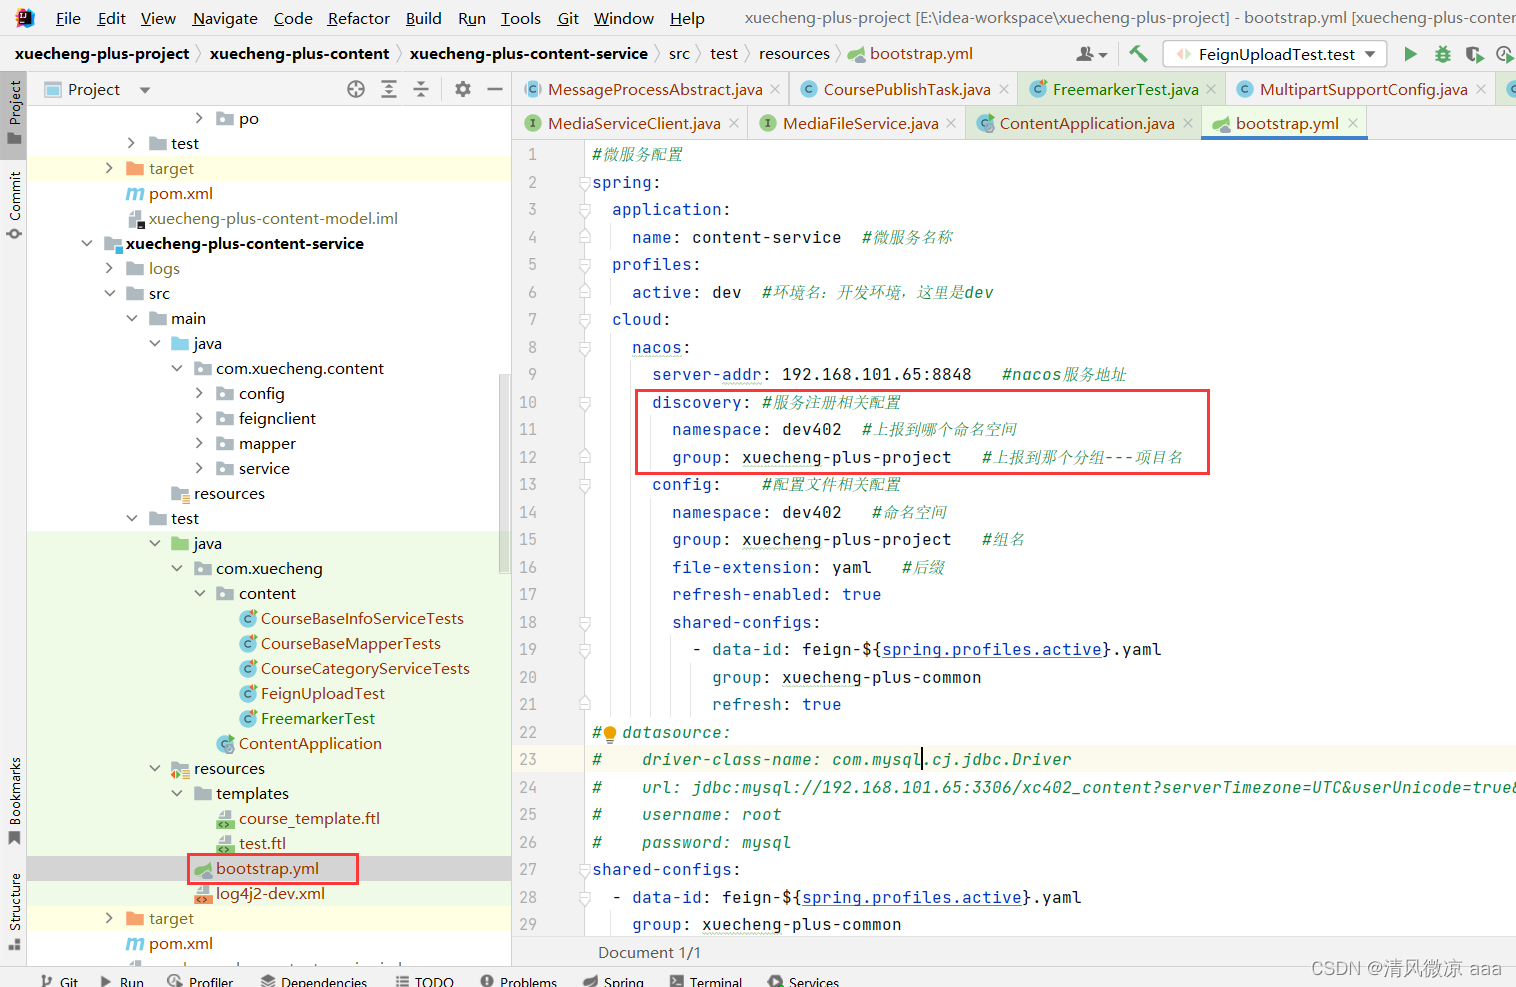Fold the shared-configs block on line 27
This screenshot has height=987, width=1516.
(x=584, y=870)
